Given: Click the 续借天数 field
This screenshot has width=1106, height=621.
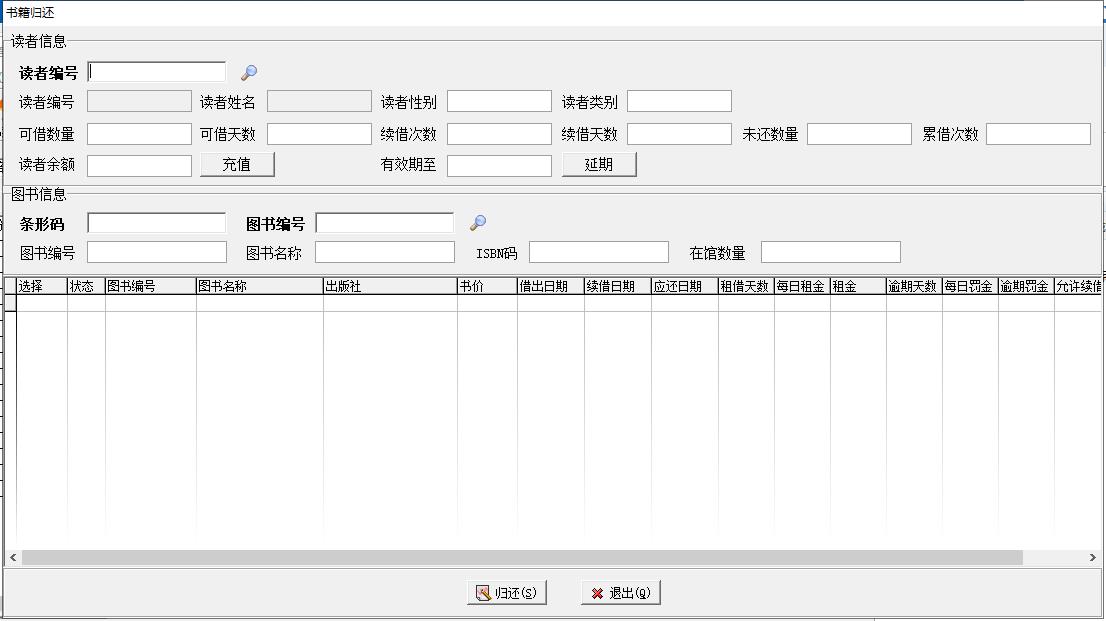Looking at the screenshot, I should [x=679, y=134].
